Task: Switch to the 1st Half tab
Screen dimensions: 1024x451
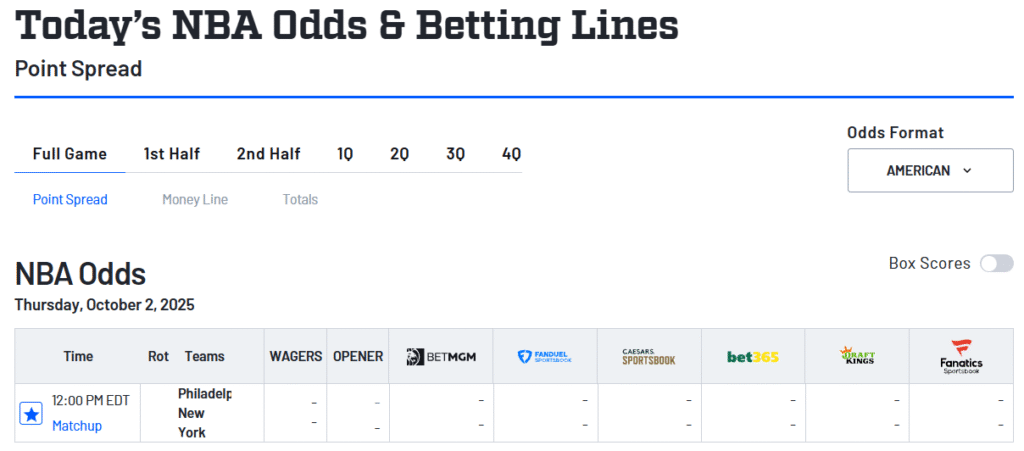Action: (171, 154)
